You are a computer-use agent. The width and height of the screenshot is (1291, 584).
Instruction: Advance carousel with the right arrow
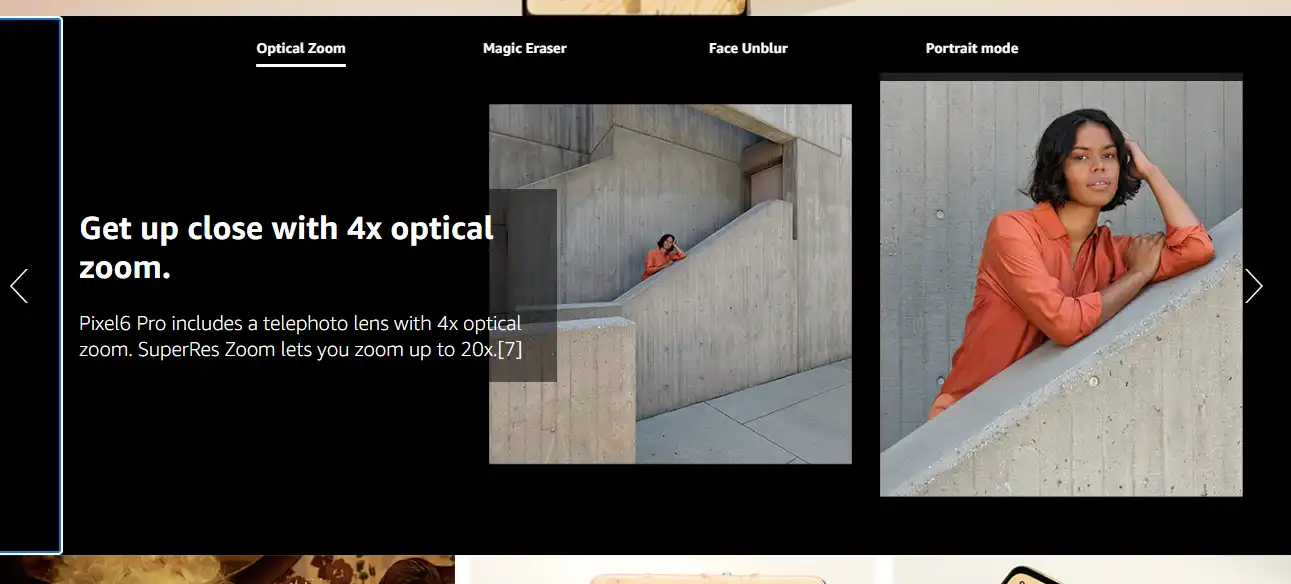[1254, 286]
